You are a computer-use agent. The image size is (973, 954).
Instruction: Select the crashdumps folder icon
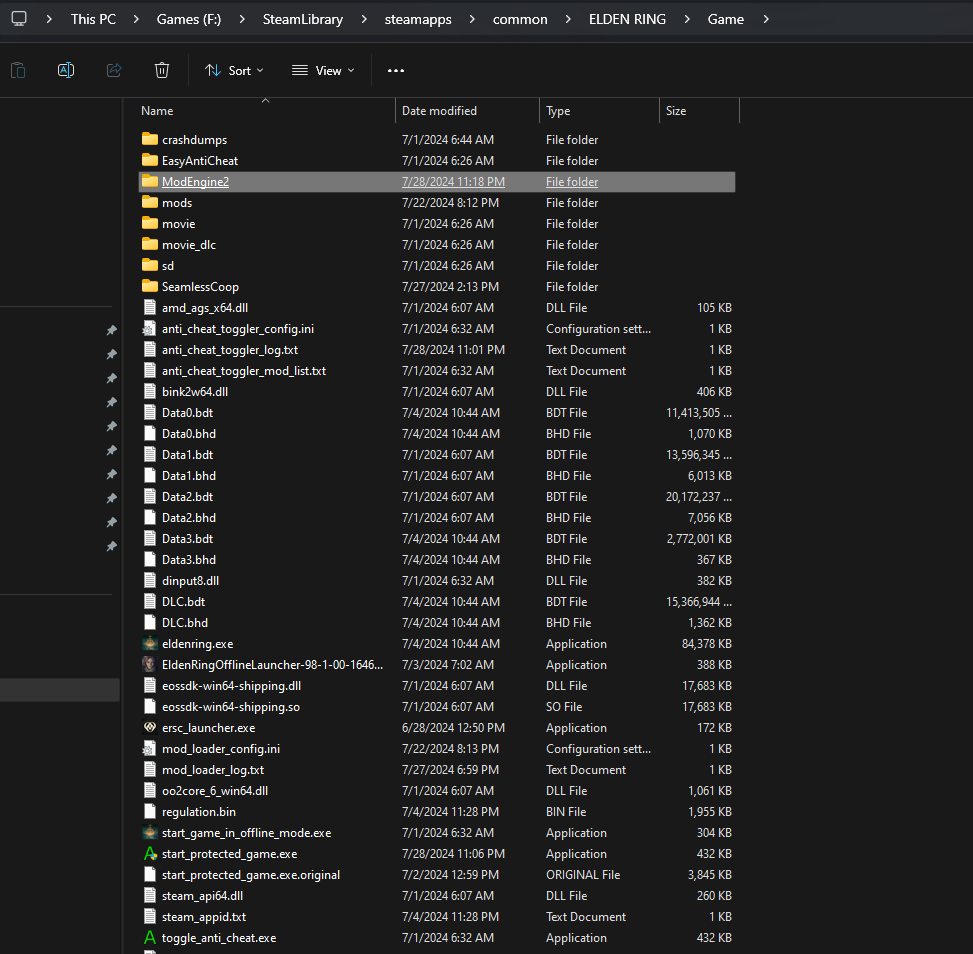pyautogui.click(x=150, y=139)
